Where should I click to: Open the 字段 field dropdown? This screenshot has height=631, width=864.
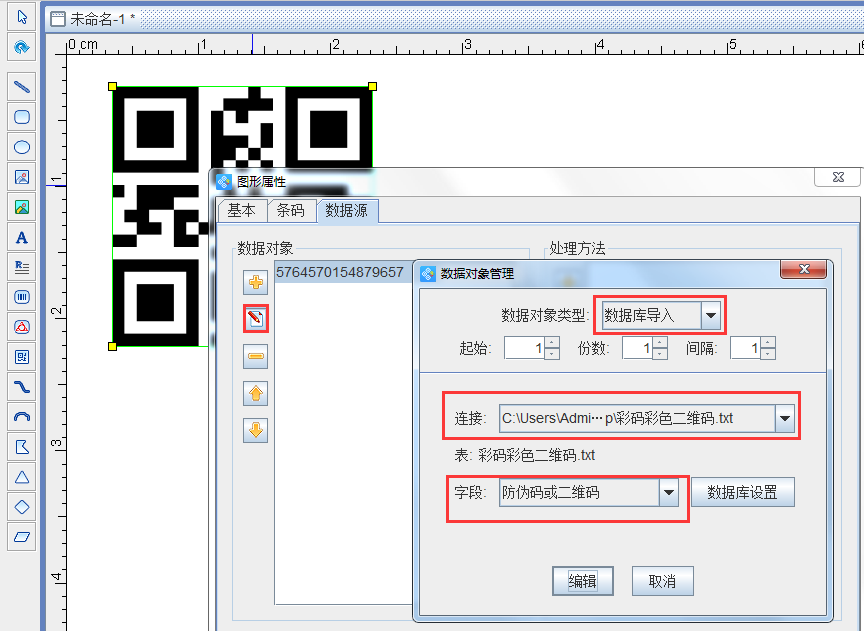pos(669,492)
